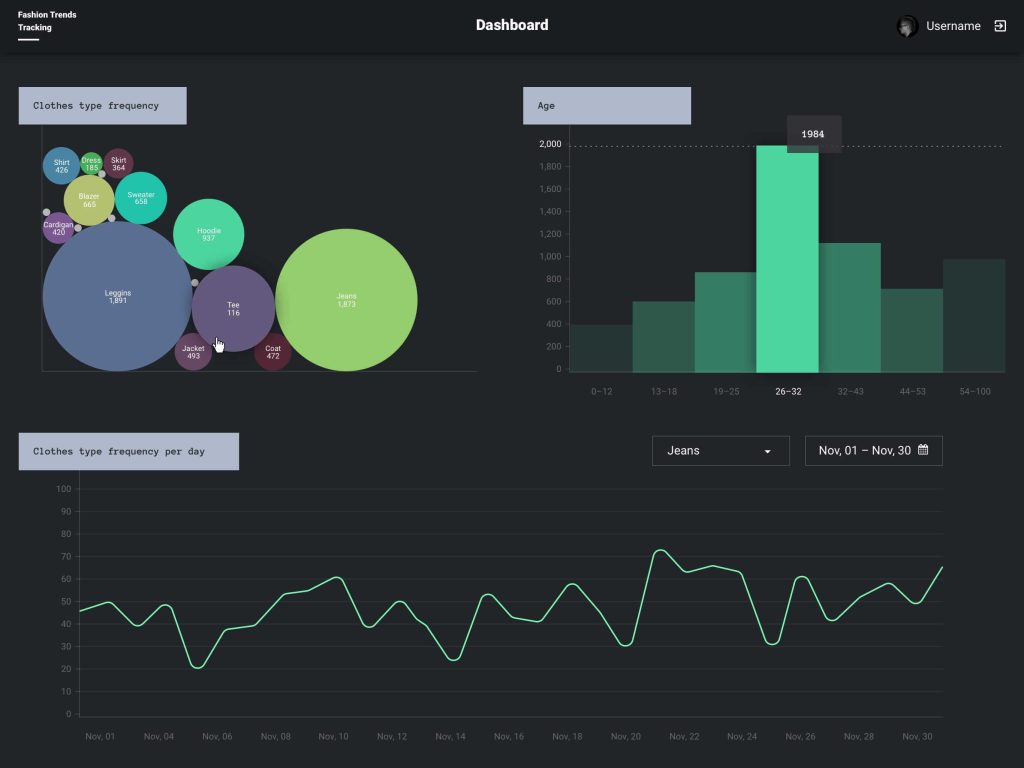
Task: Click the Username link
Action: 951,25
